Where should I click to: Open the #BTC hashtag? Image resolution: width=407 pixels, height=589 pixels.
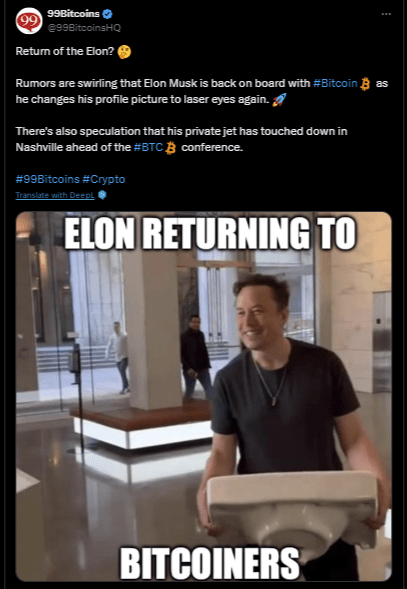click(x=148, y=147)
